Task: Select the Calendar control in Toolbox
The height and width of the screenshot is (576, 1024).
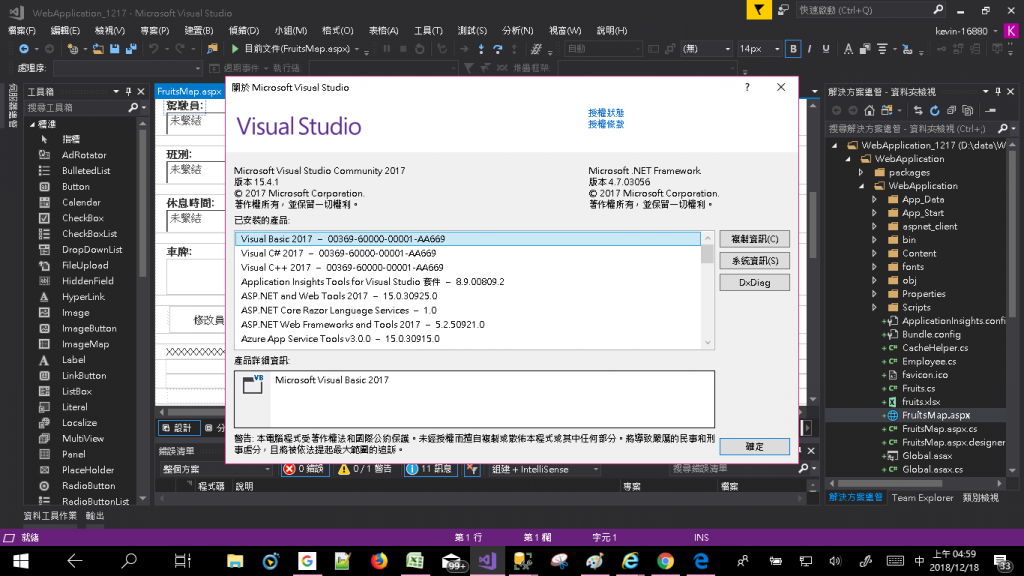Action: click(x=81, y=202)
